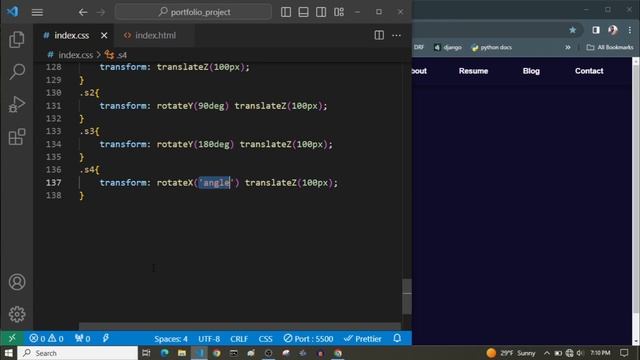The width and height of the screenshot is (640, 360).
Task: Open Customize Layout options
Action: point(339,12)
